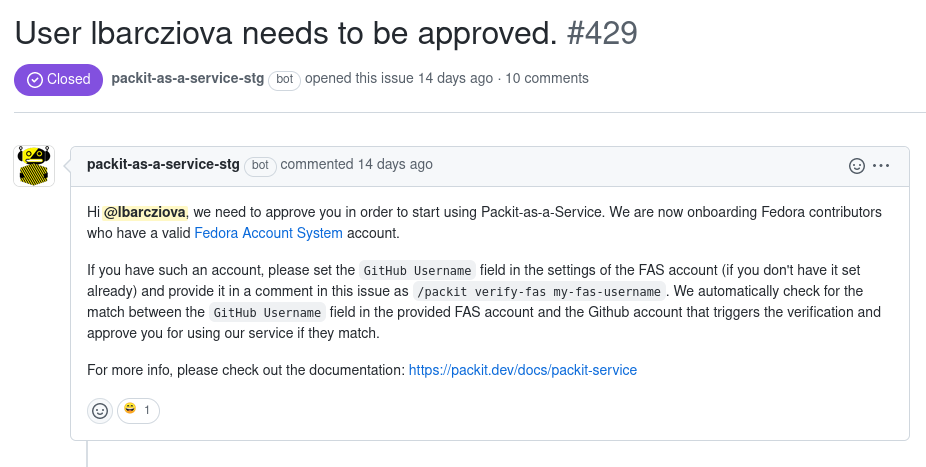
Task: Click the packit bot avatar image
Action: point(34,166)
